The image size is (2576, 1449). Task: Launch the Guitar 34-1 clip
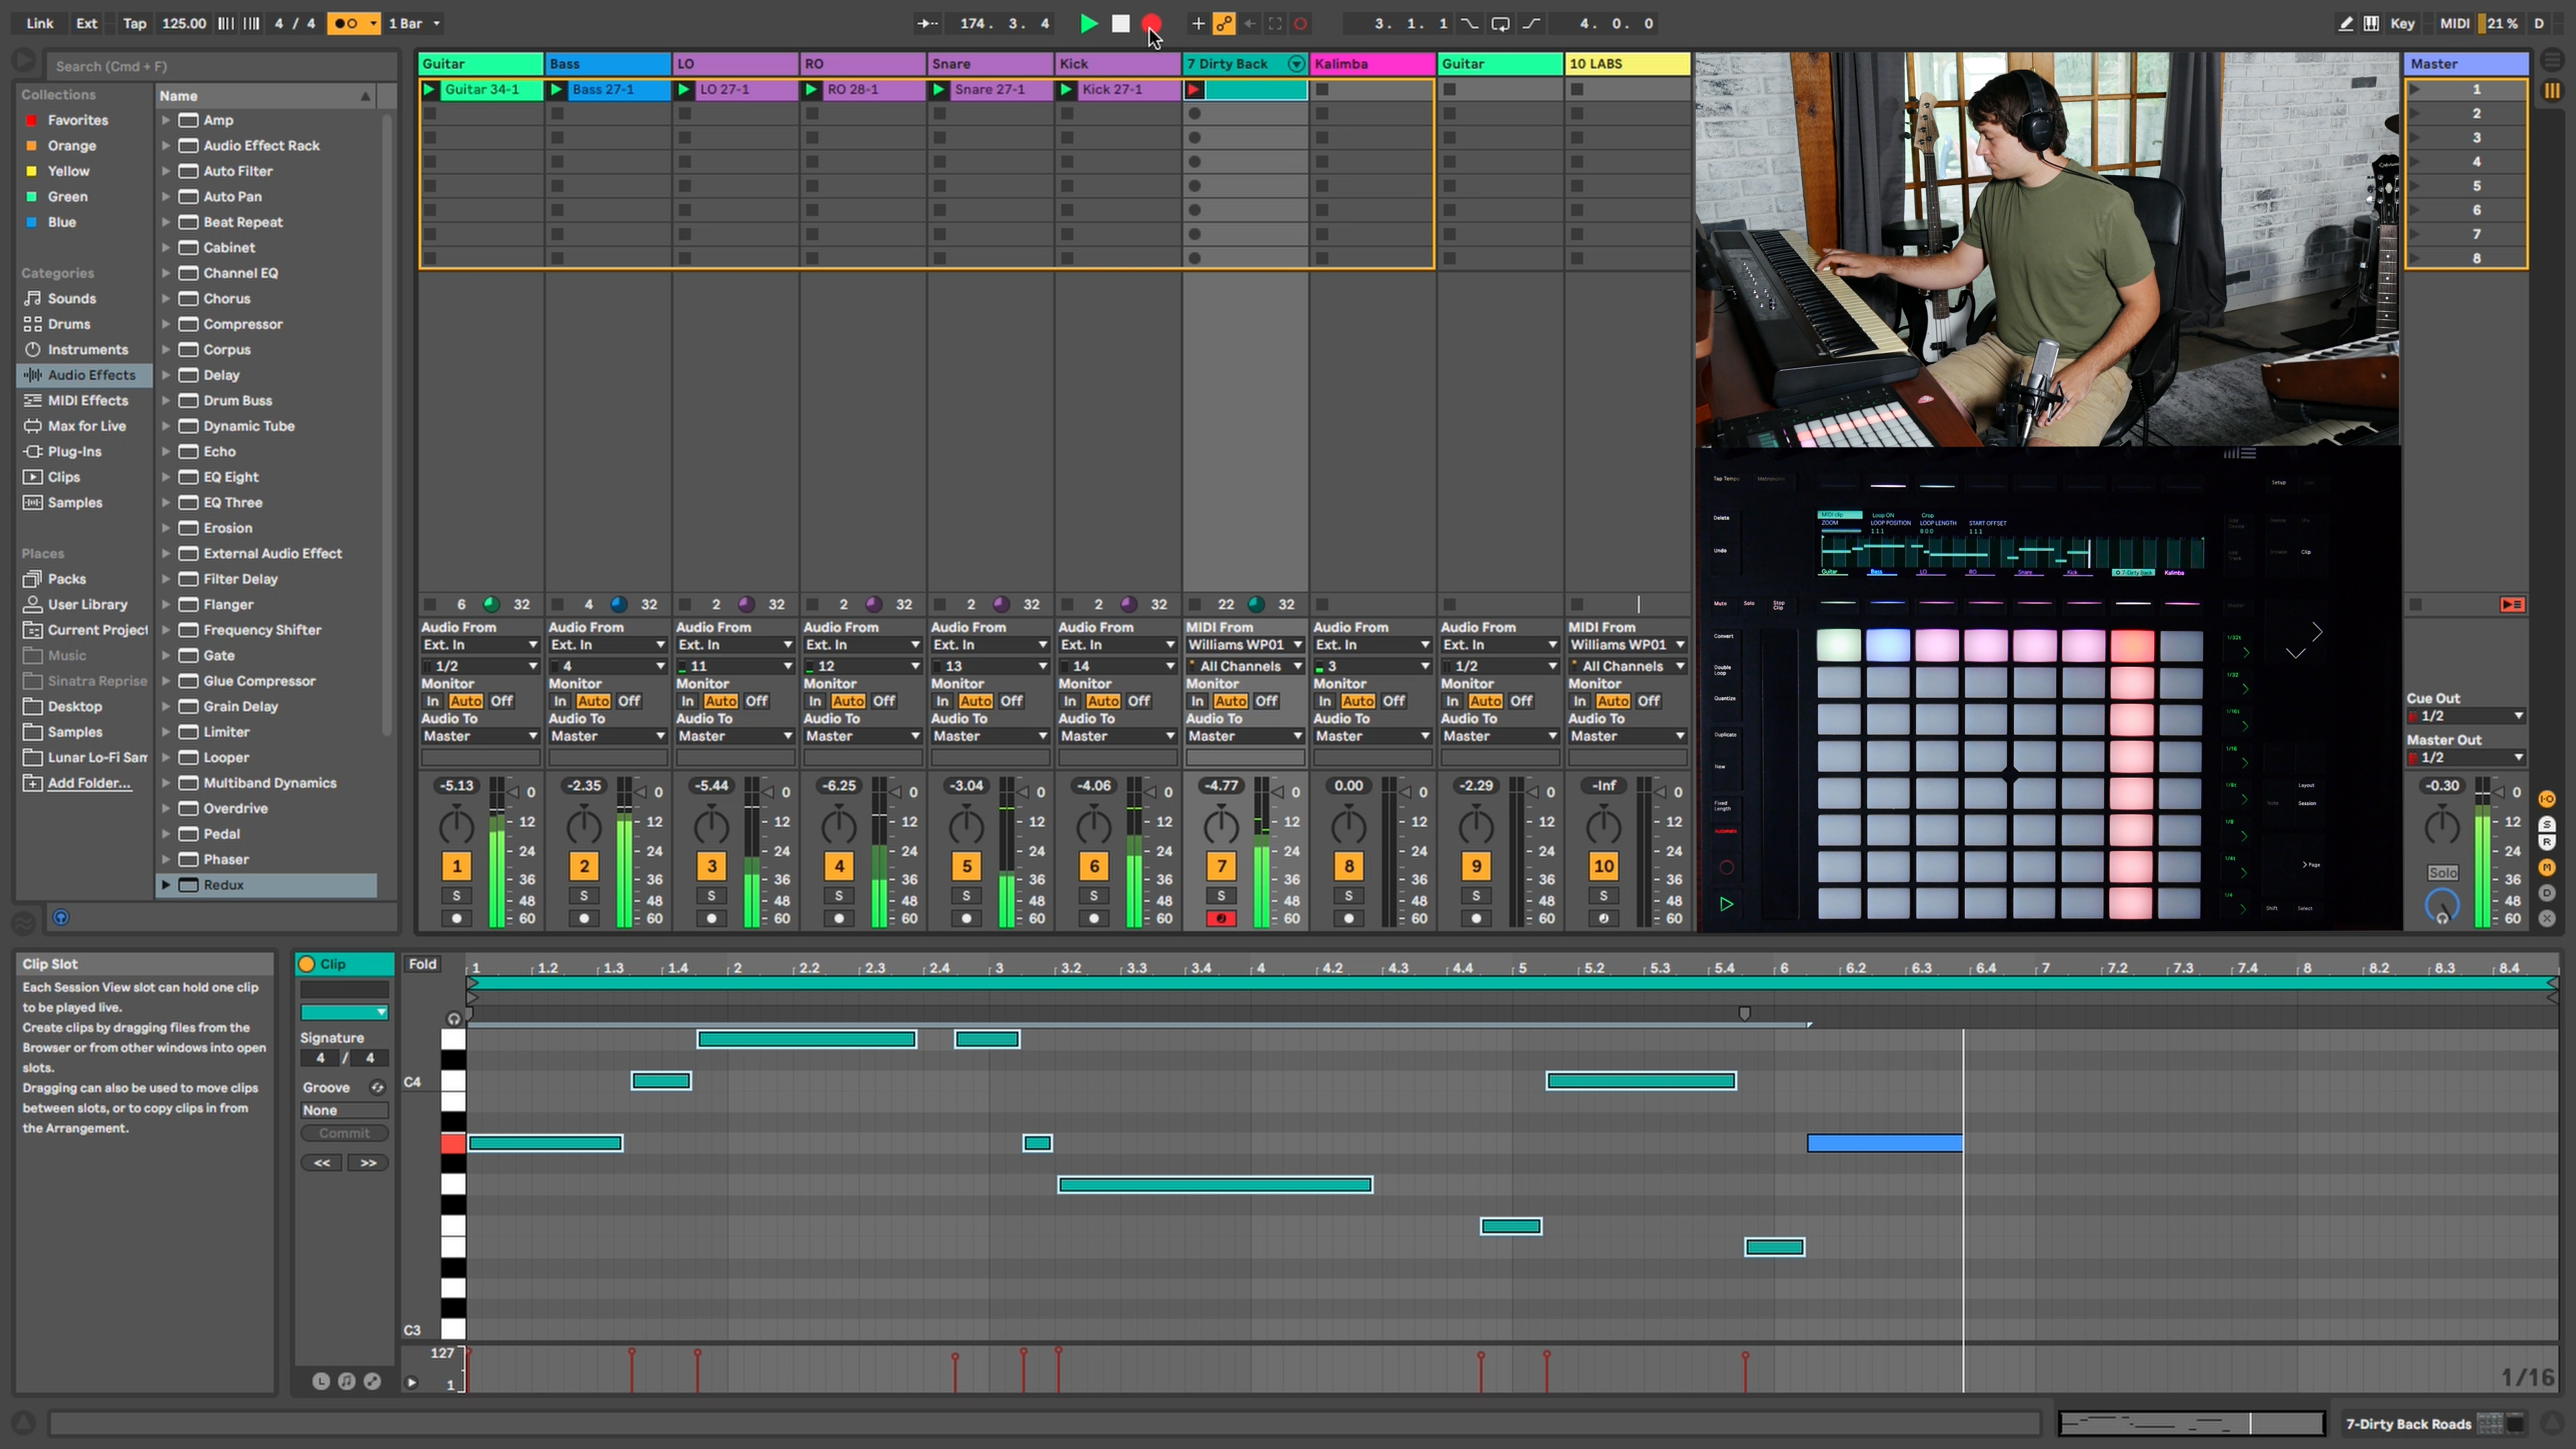pyautogui.click(x=430, y=90)
